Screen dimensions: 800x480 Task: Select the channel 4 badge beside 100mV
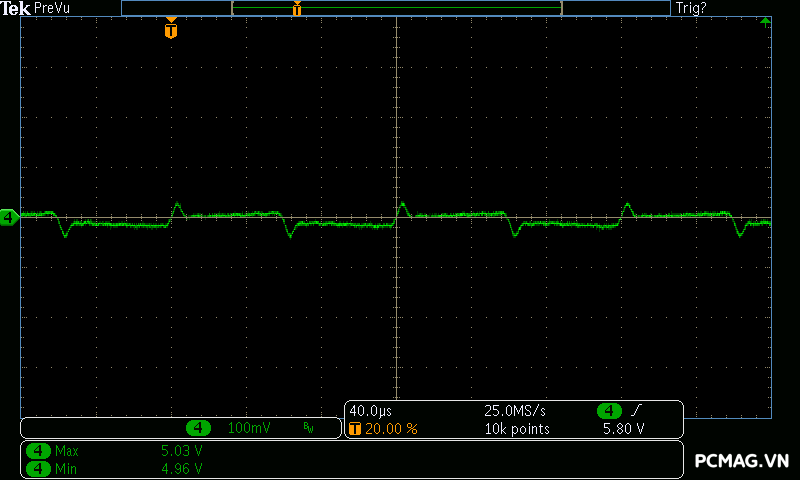pos(200,428)
